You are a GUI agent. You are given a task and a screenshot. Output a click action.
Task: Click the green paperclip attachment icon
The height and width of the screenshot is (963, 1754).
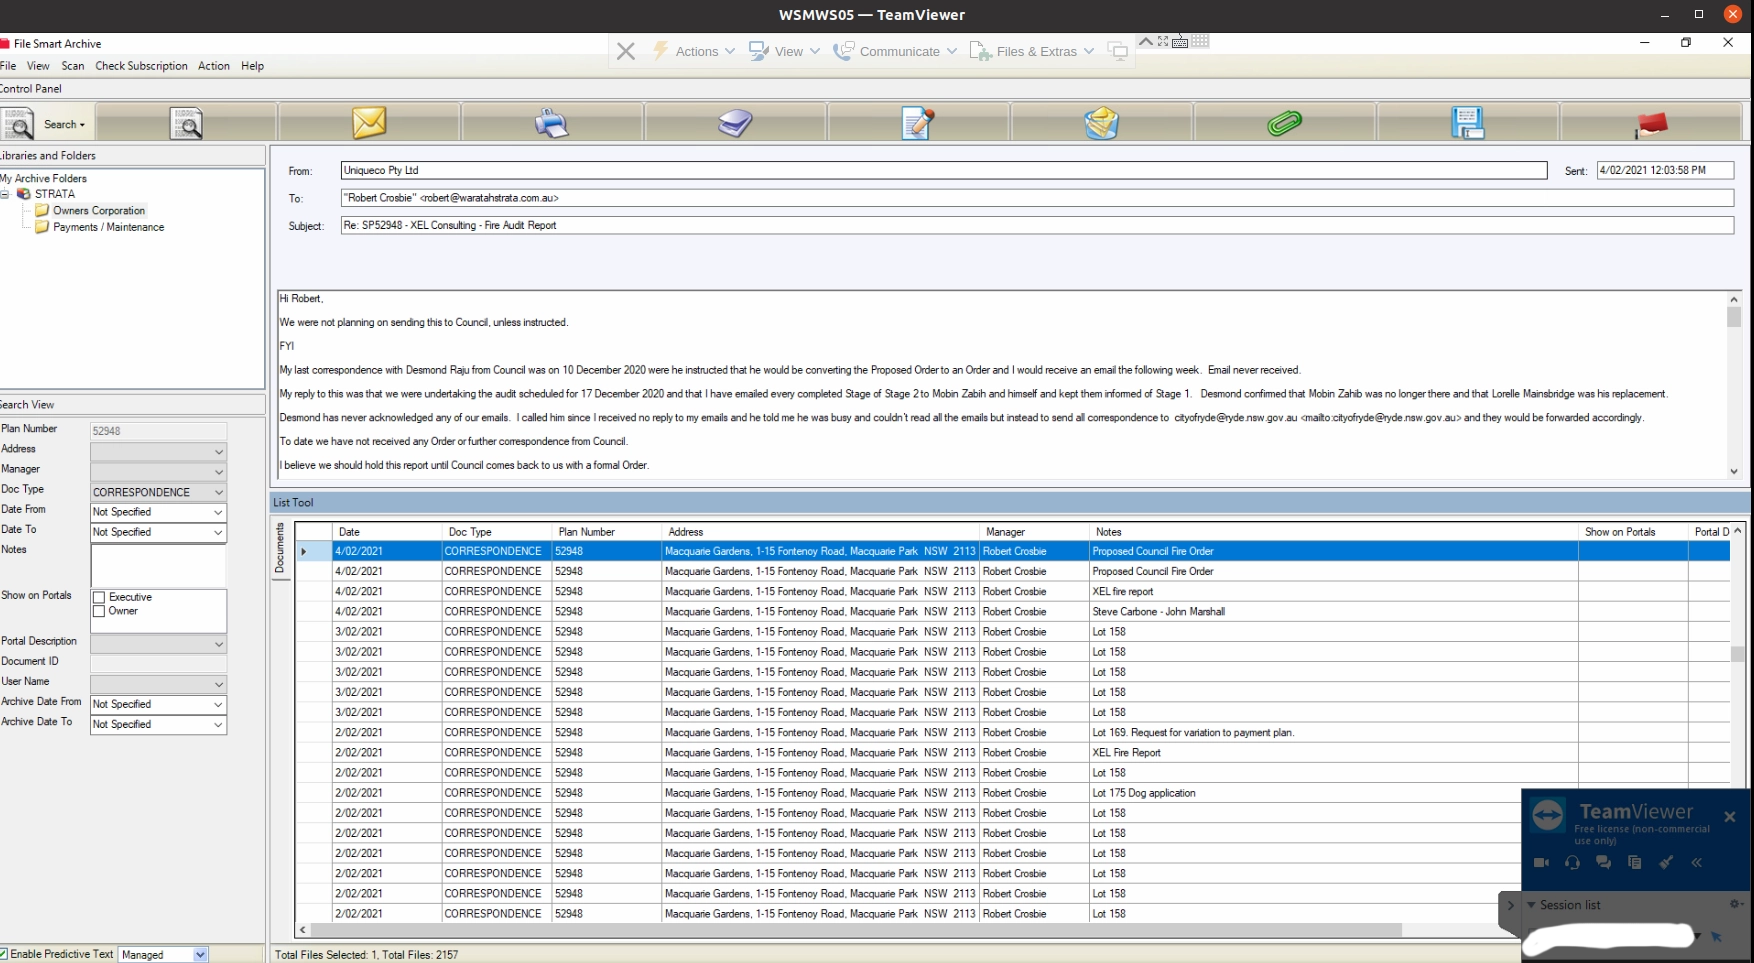coord(1284,123)
